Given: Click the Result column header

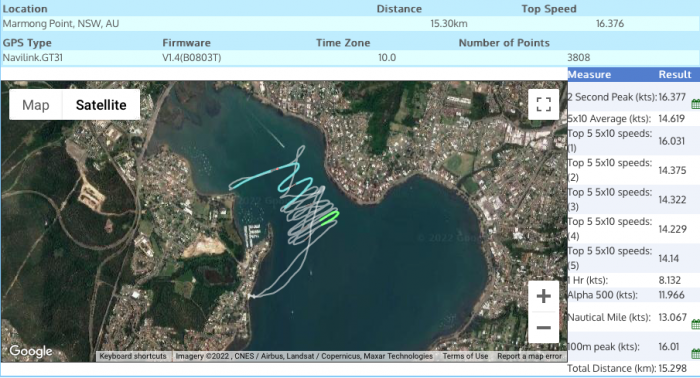Looking at the screenshot, I should 675,75.
